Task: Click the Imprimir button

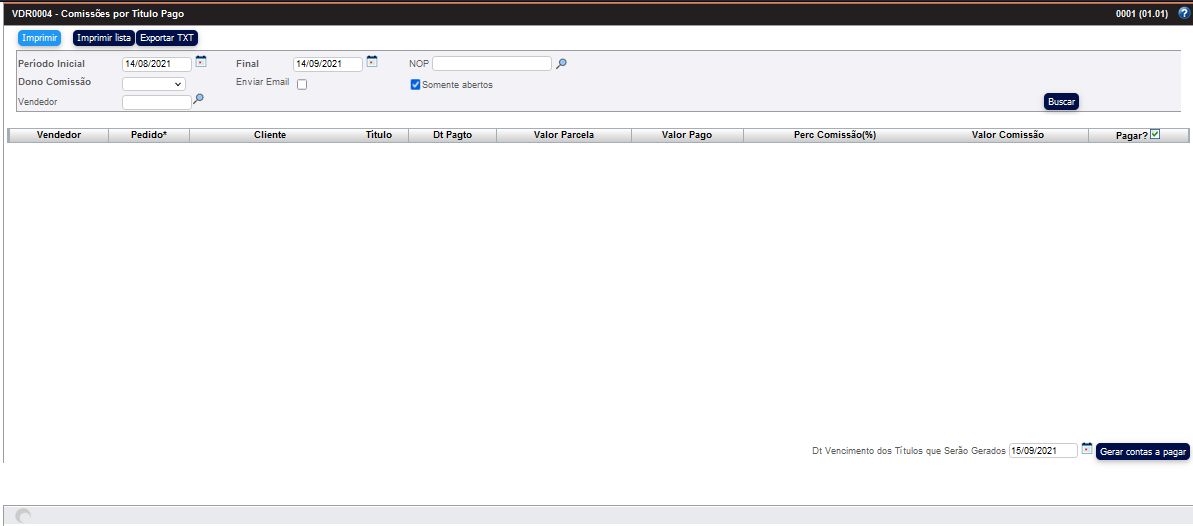Action: click(x=39, y=38)
